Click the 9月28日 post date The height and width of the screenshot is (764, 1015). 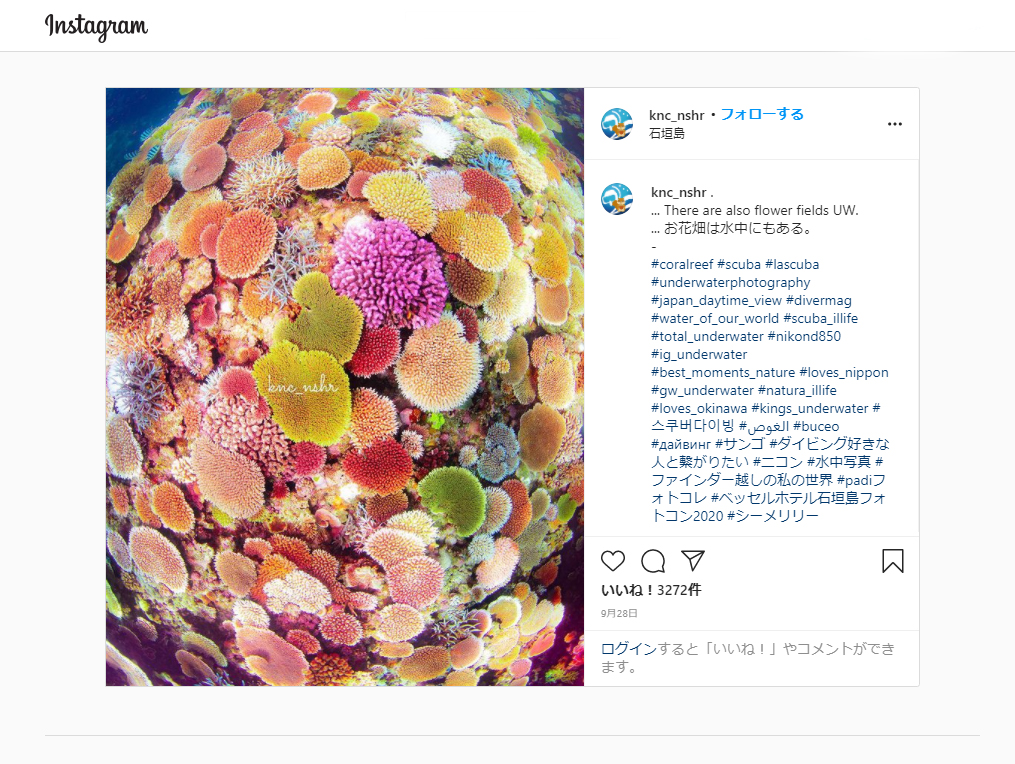tap(619, 613)
